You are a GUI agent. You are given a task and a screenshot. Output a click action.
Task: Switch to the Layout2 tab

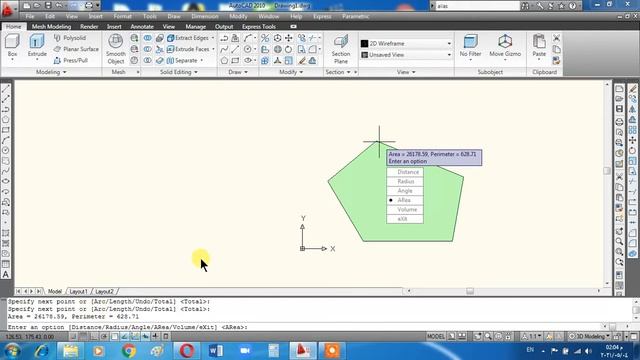point(104,291)
